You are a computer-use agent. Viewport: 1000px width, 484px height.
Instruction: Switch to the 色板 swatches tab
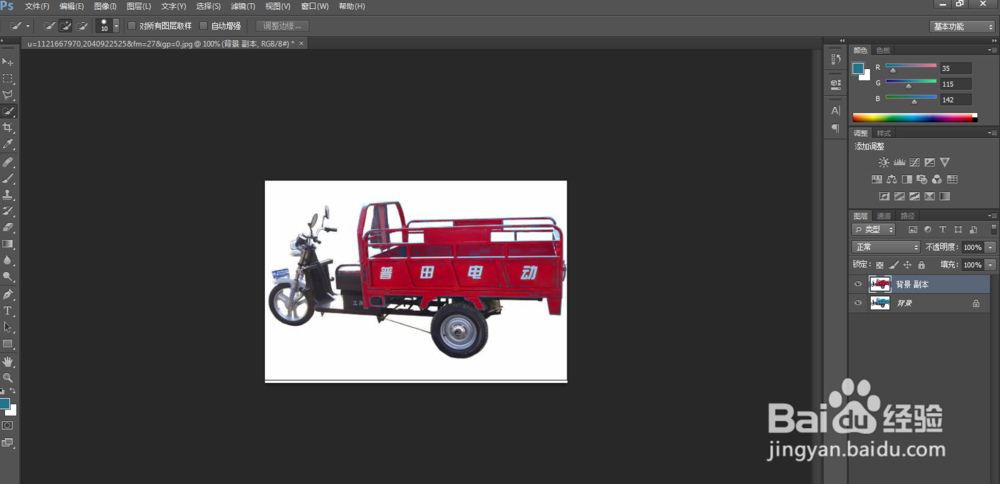[883, 50]
